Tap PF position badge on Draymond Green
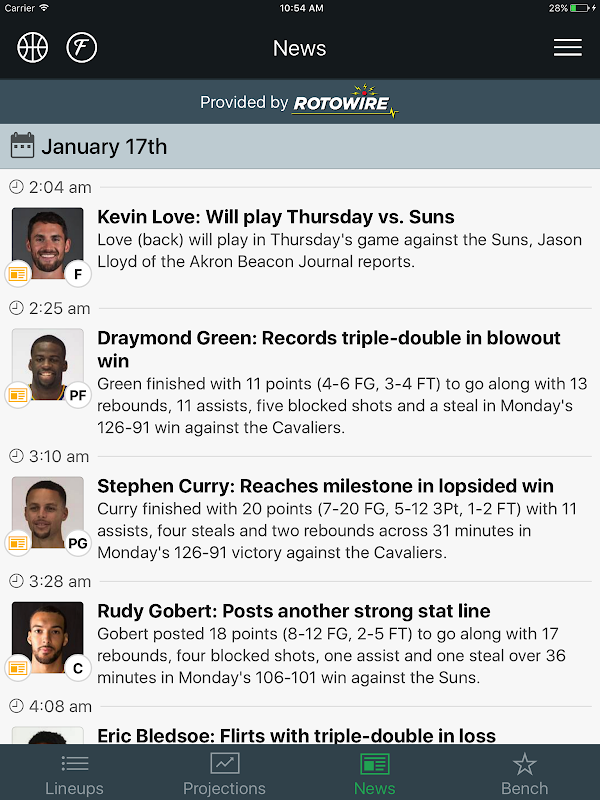 pyautogui.click(x=78, y=395)
